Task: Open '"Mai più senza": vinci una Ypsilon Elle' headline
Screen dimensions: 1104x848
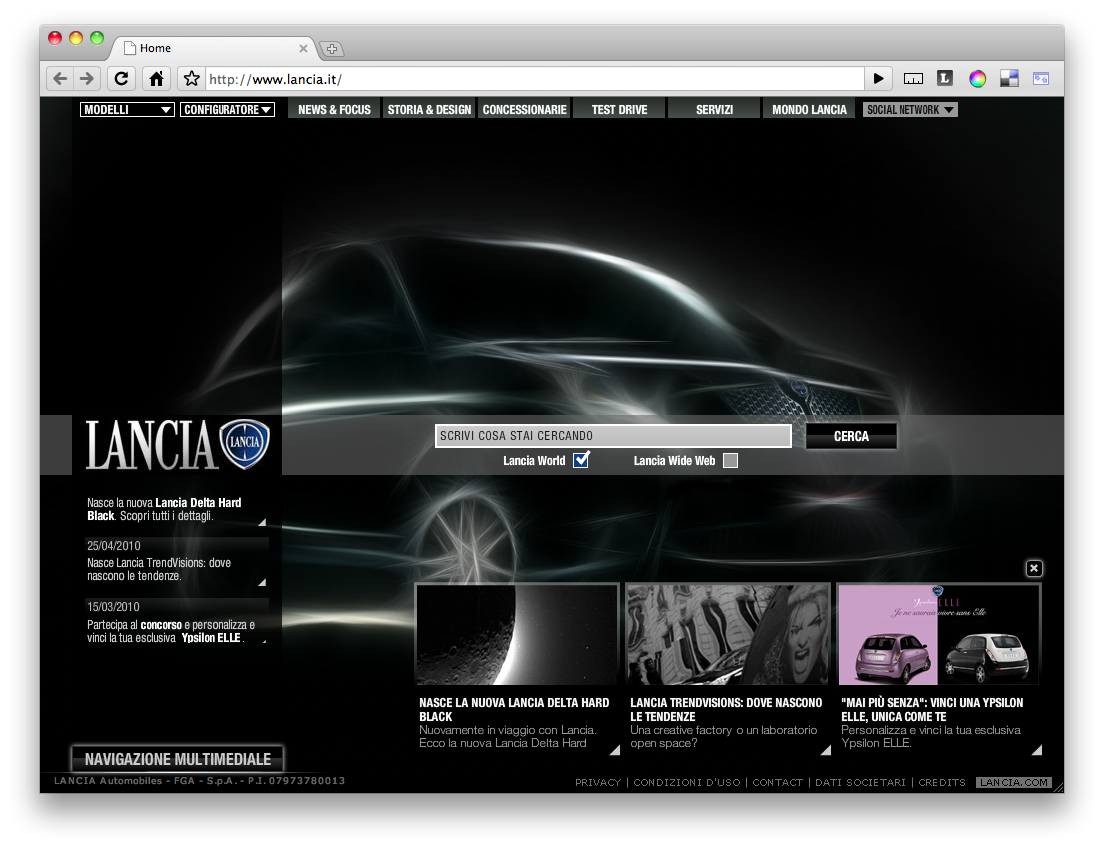Action: point(932,709)
